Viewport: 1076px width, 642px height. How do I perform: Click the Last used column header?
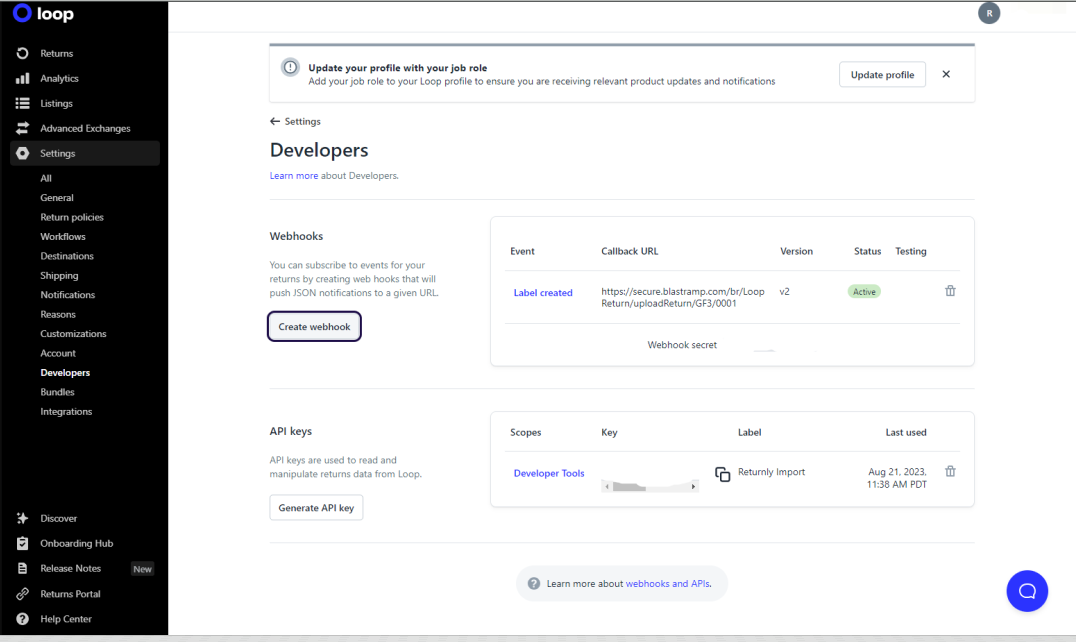906,432
